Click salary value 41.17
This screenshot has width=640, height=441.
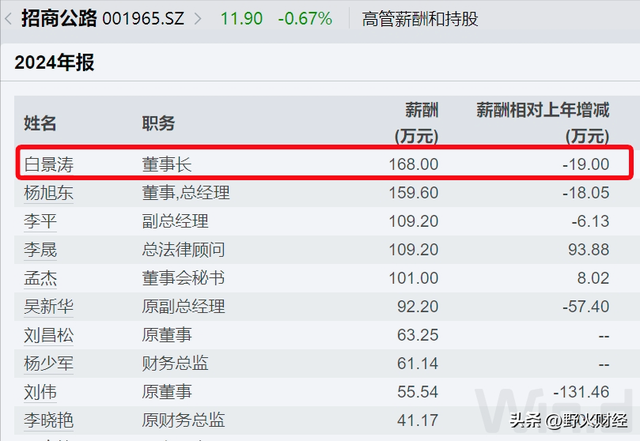[418, 421]
